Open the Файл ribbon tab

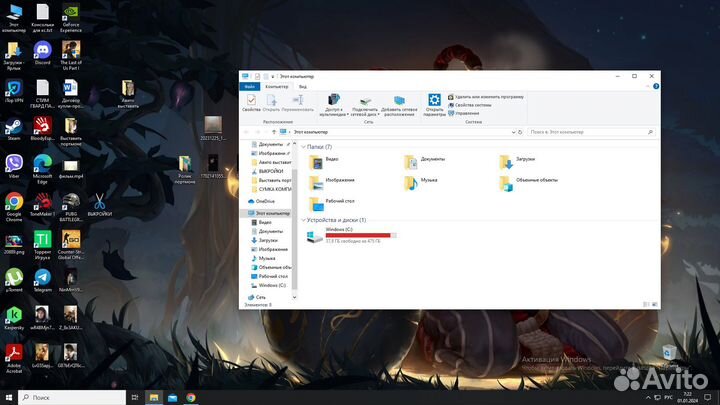[250, 87]
